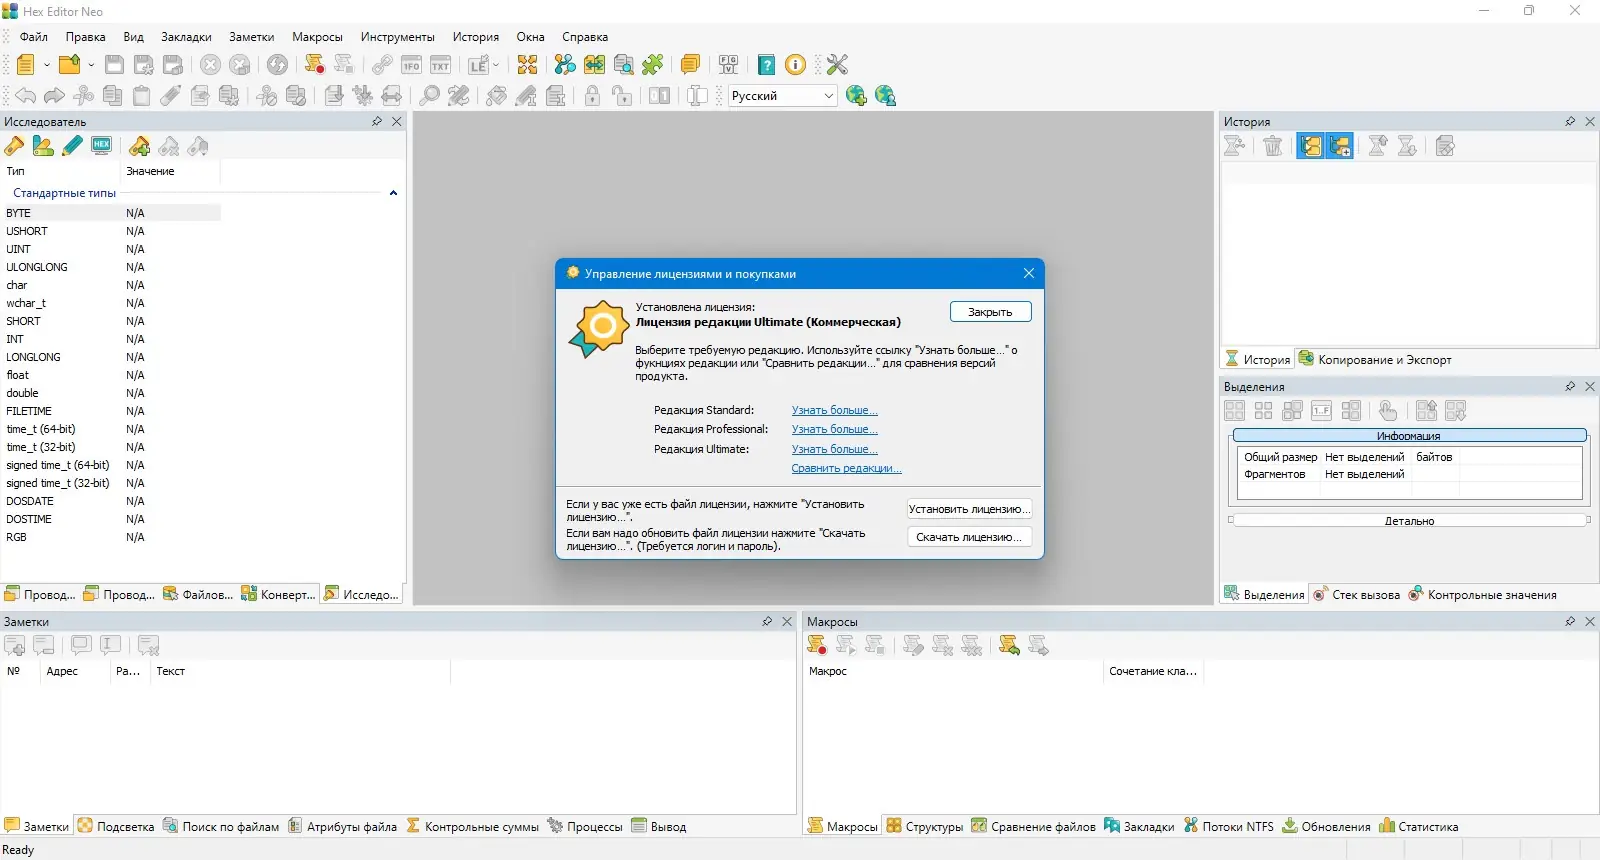Click the orange pencil icon in Исследователь panel
The height and width of the screenshot is (860, 1600).
tap(14, 146)
